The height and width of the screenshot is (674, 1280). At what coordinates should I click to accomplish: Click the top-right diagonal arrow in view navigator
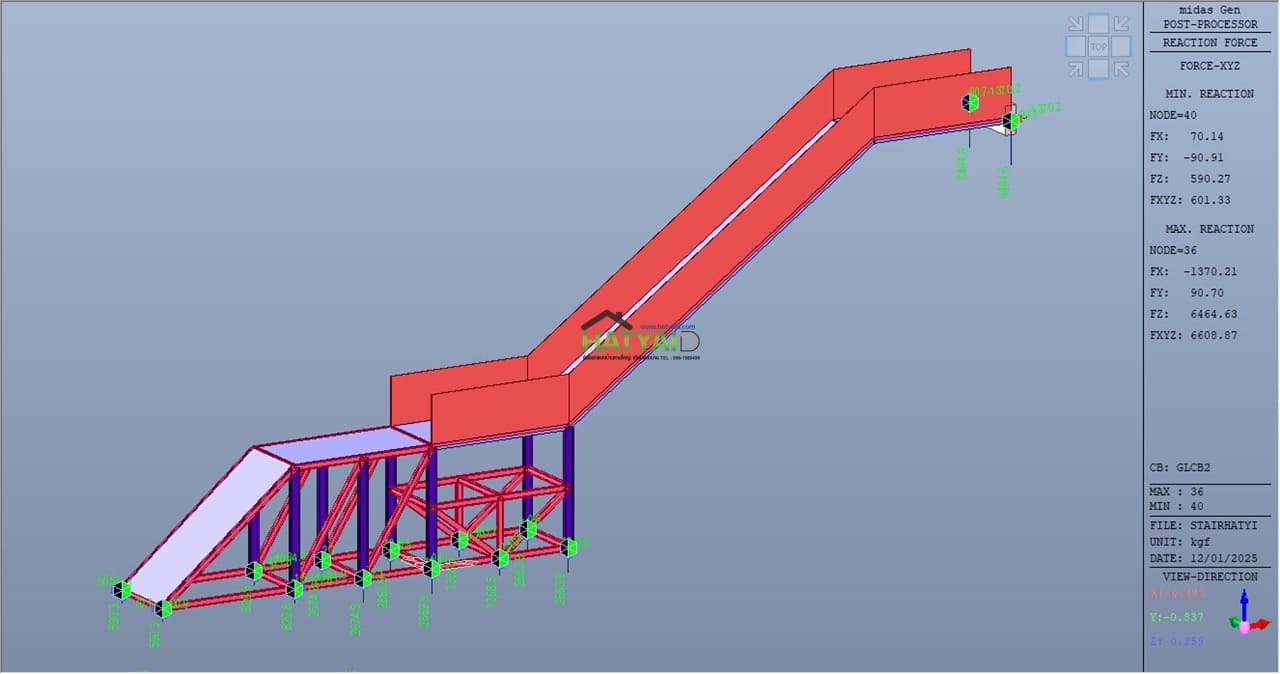pos(1121,23)
